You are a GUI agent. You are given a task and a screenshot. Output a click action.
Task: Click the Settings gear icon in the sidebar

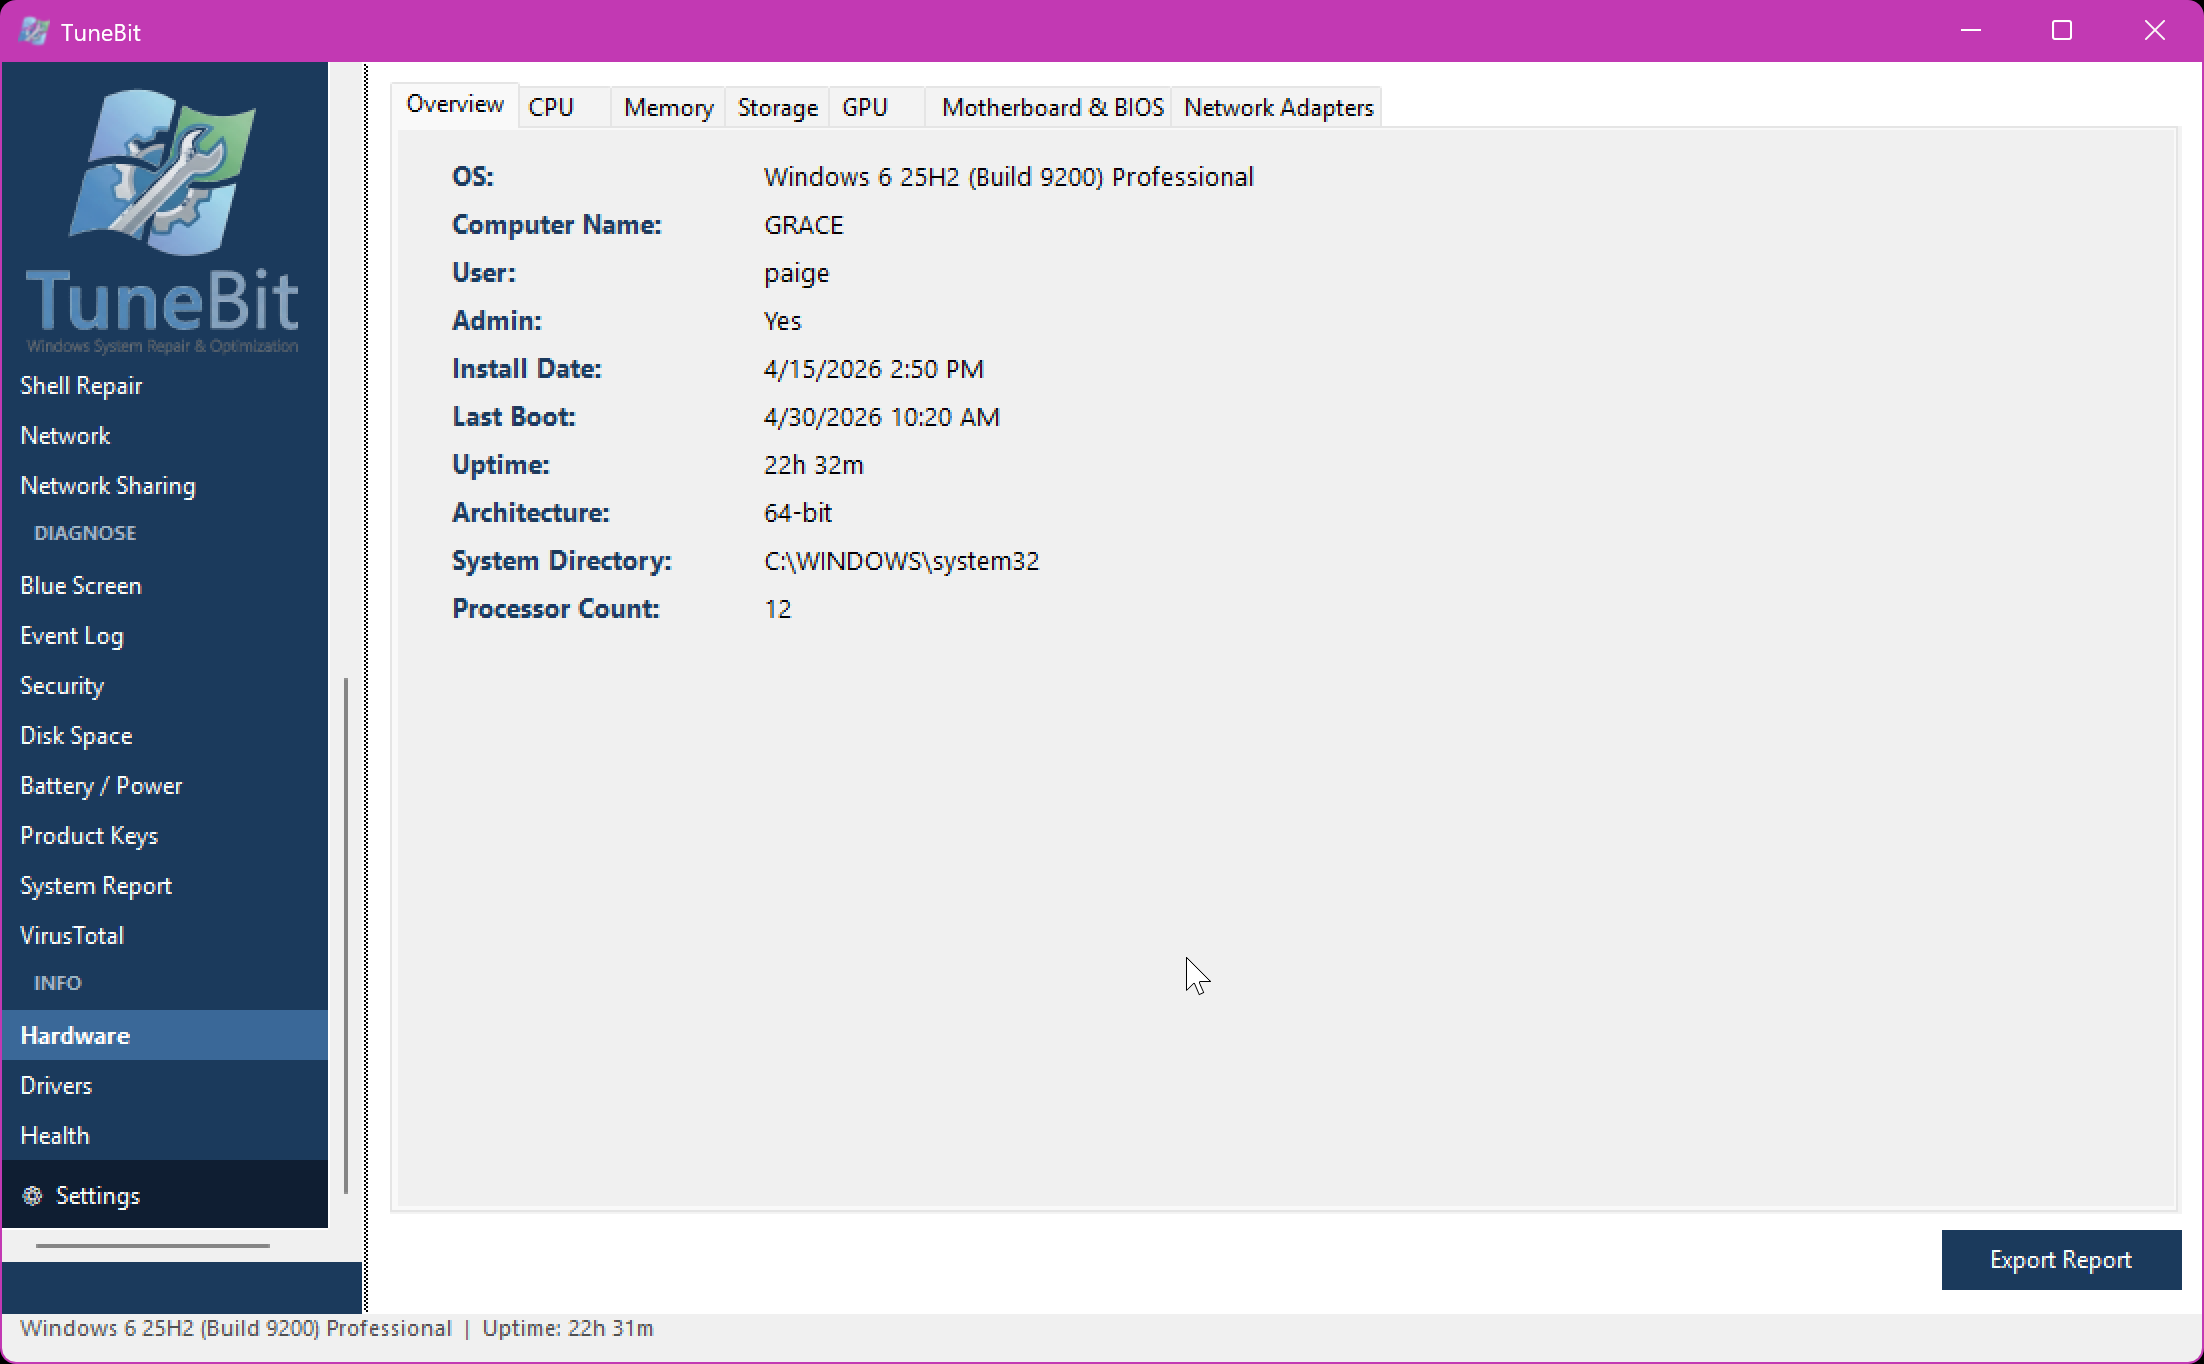point(32,1195)
